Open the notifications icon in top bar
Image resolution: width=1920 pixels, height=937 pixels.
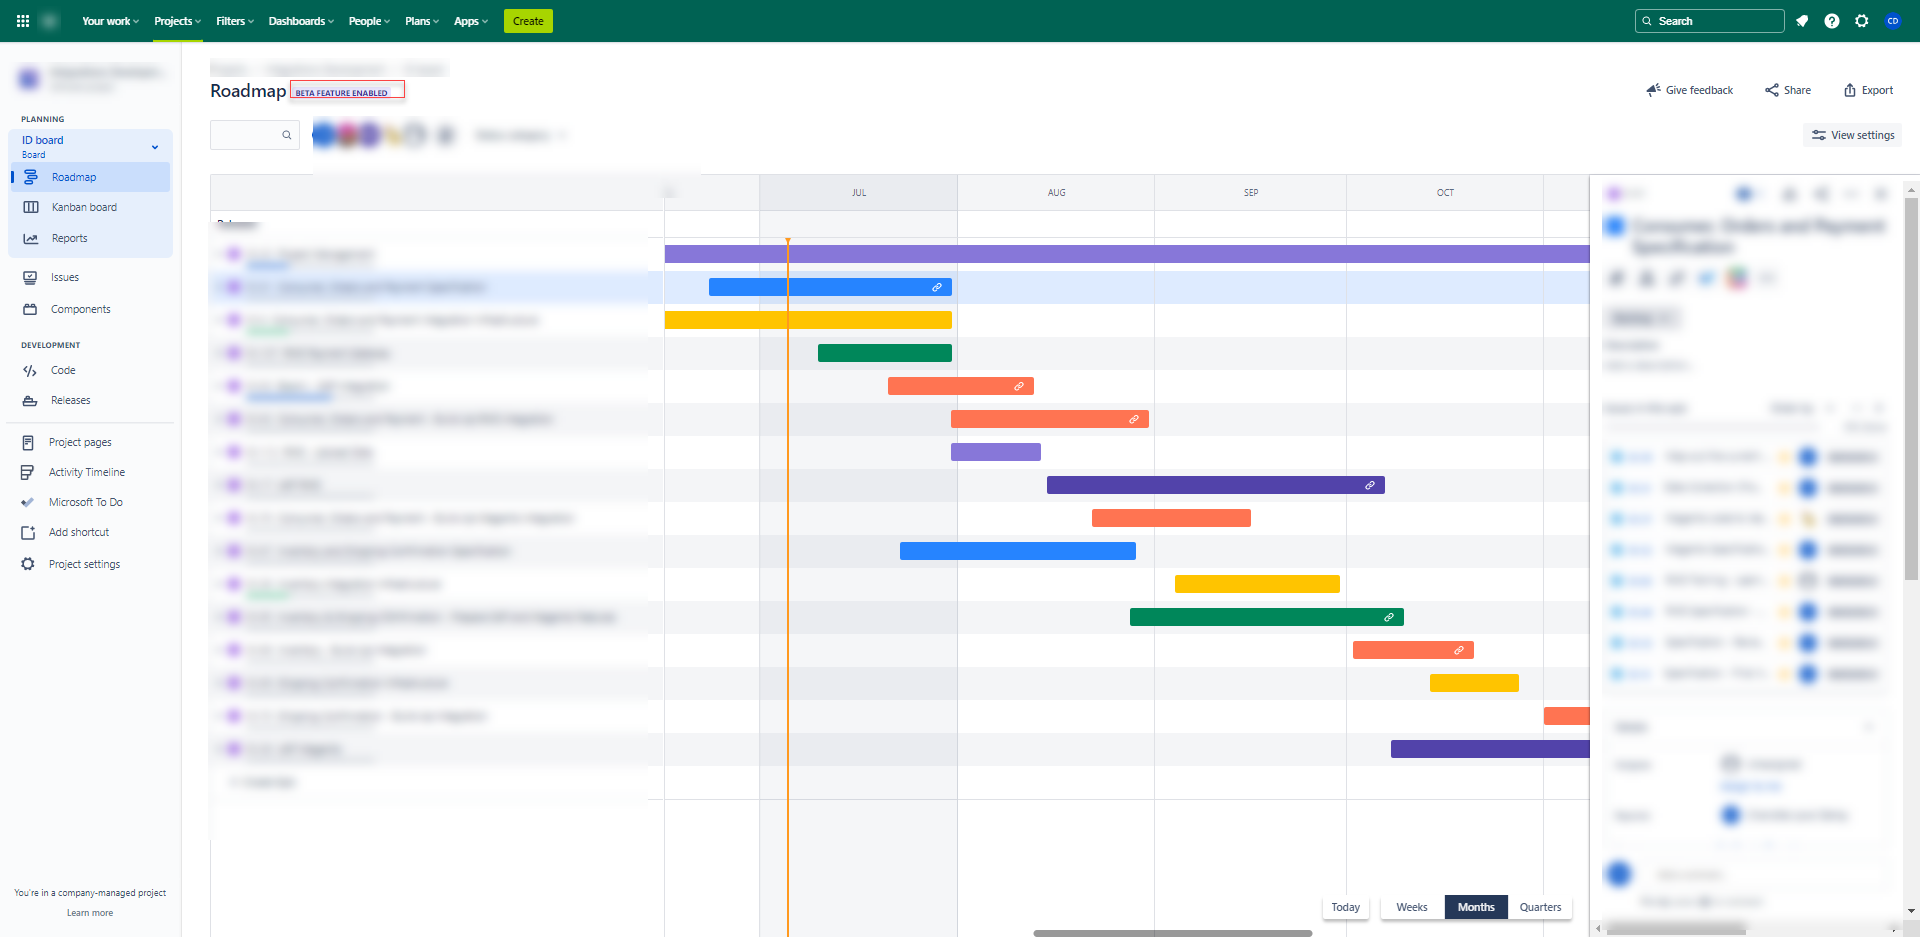tap(1802, 21)
